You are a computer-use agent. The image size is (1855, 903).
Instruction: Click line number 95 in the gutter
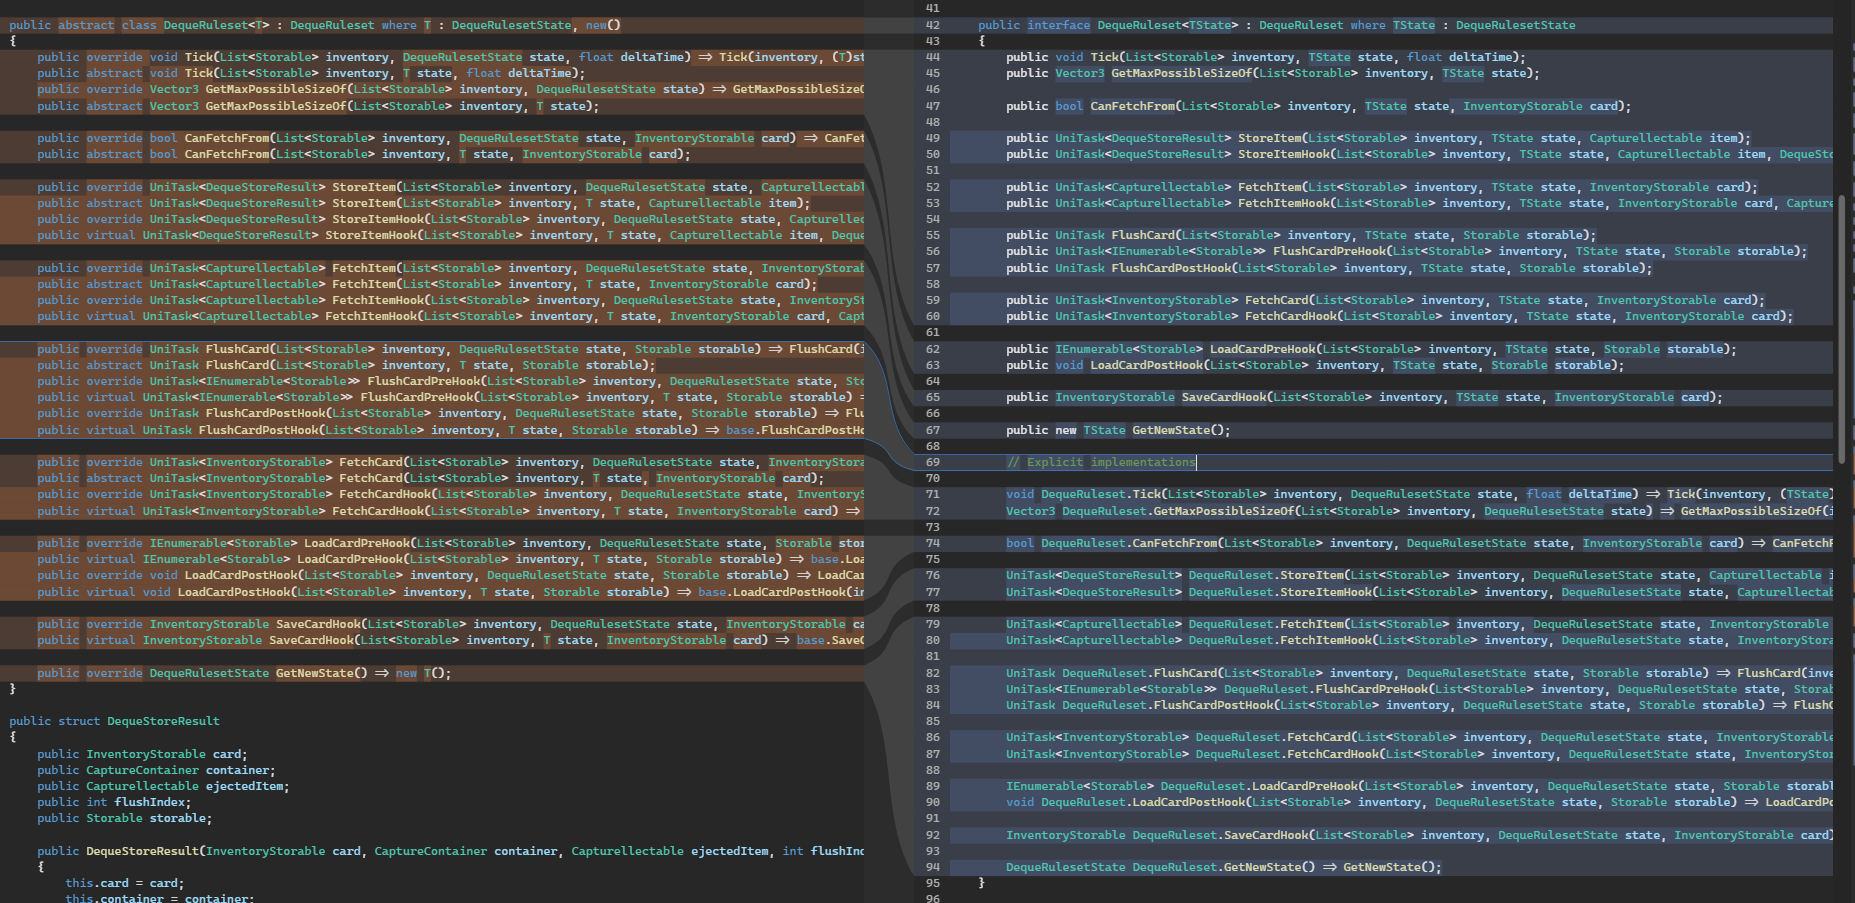click(x=932, y=883)
